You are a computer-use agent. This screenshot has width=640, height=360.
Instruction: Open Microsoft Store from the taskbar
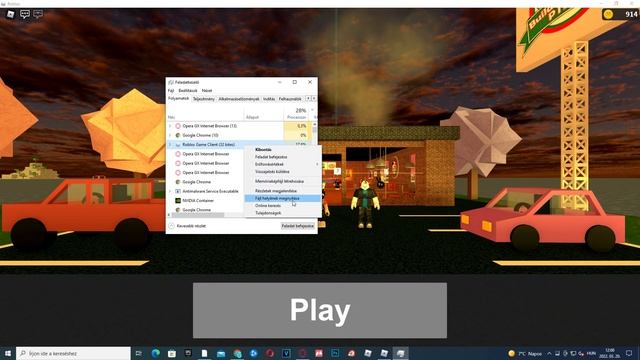tap(172, 353)
